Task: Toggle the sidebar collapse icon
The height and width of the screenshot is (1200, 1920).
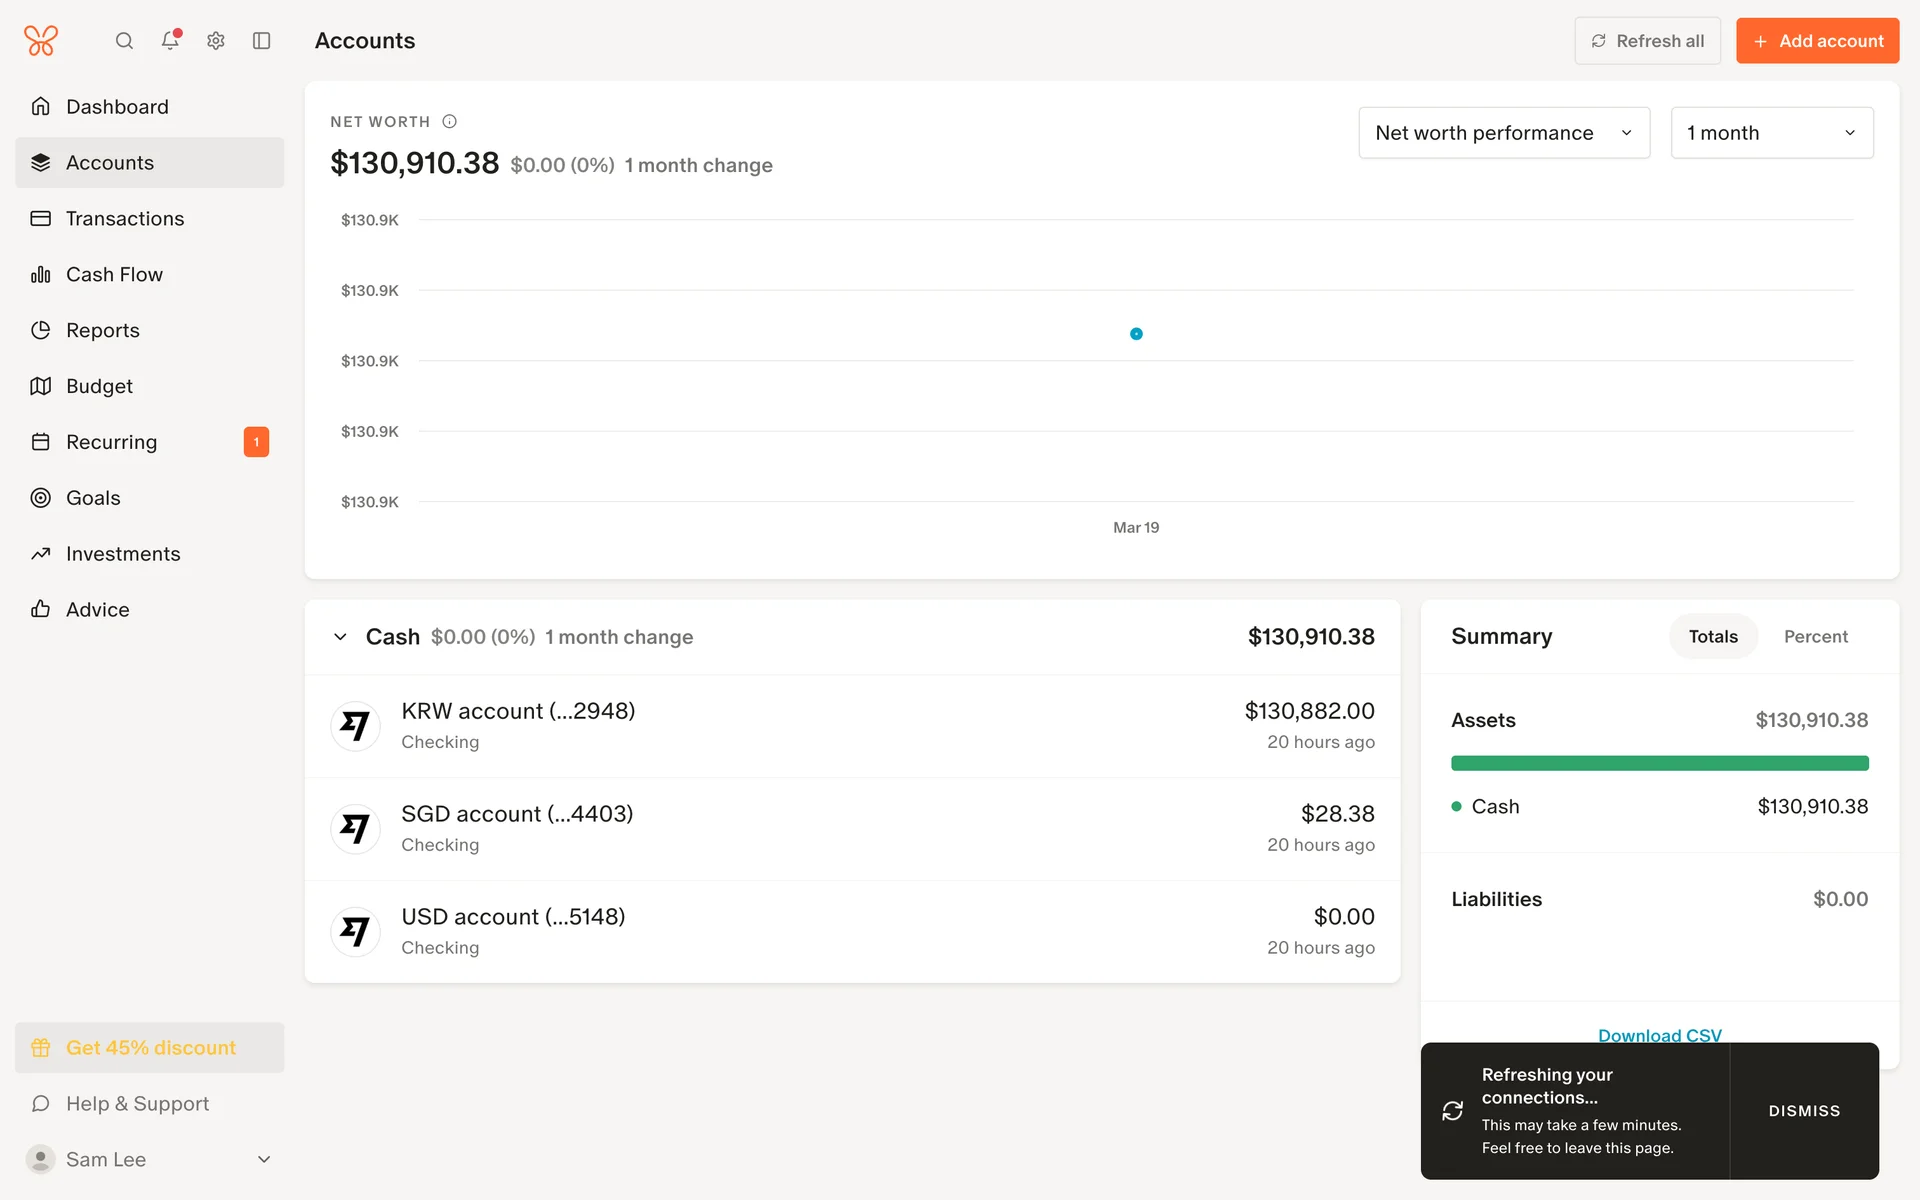Action: (262, 41)
